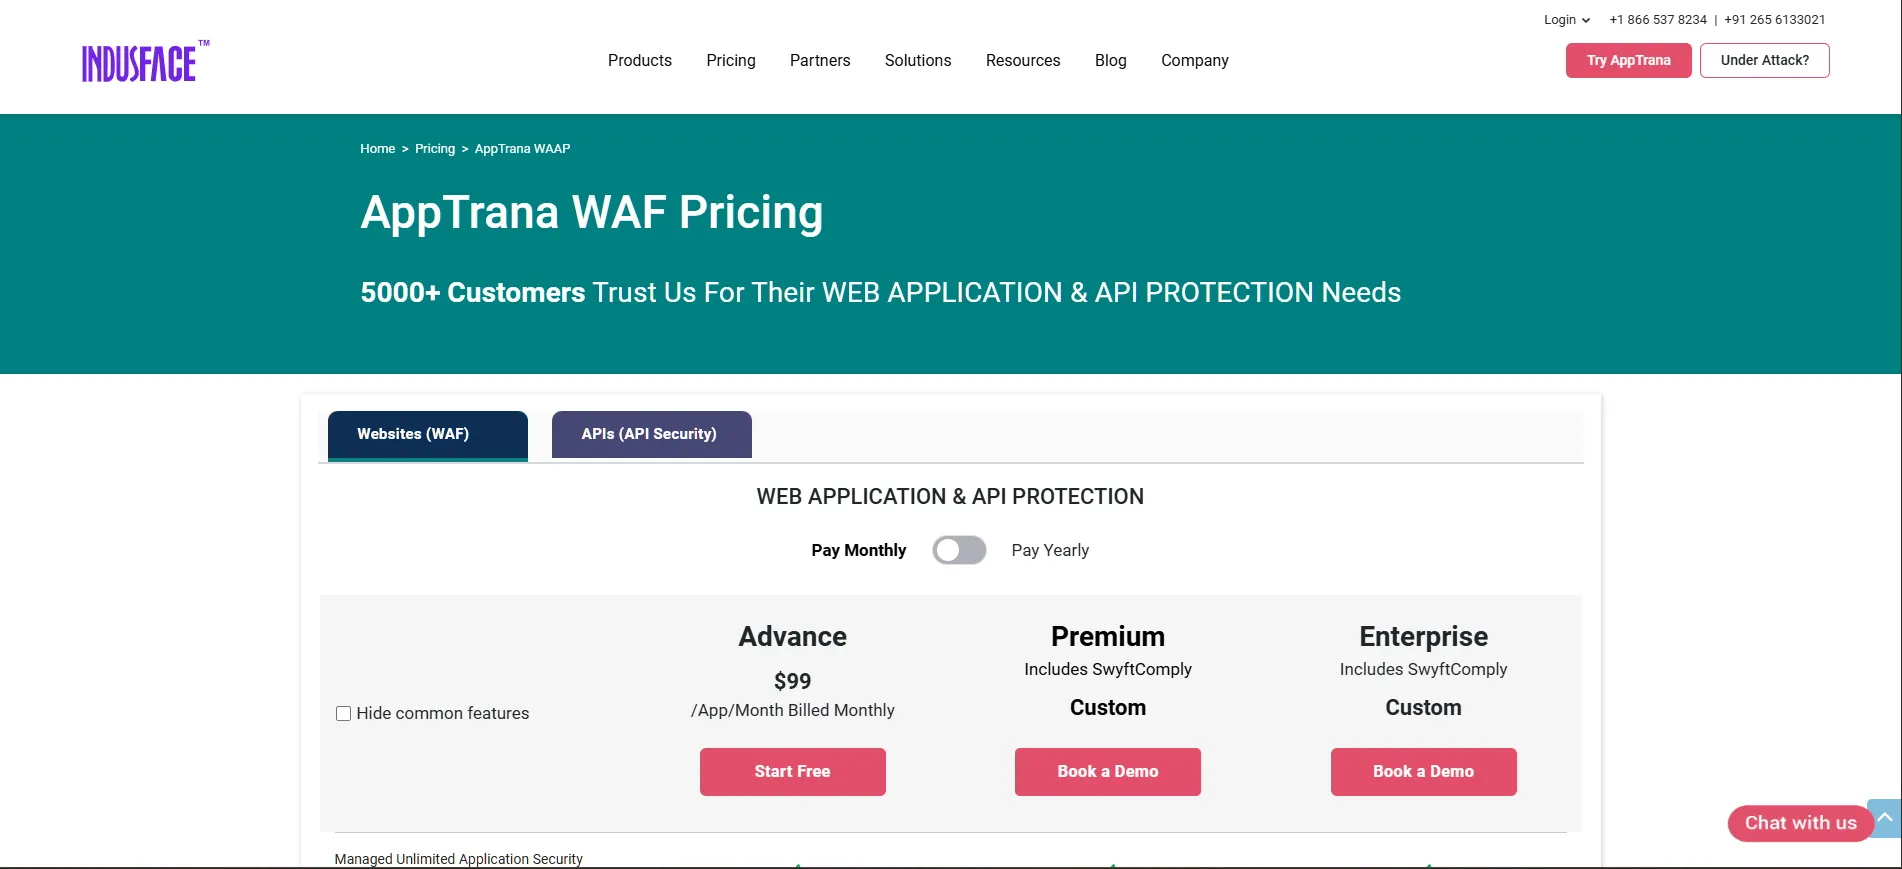
Task: Click the Under Attack? button
Action: click(1765, 60)
